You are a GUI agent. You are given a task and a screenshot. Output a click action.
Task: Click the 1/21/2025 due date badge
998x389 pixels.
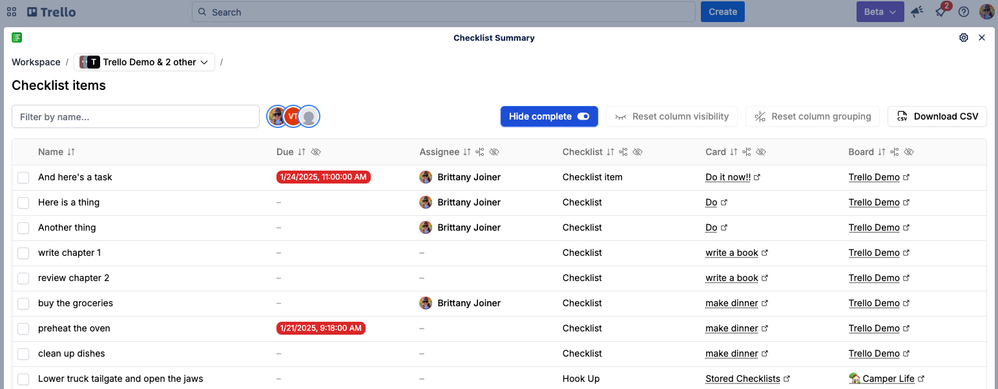tap(321, 329)
